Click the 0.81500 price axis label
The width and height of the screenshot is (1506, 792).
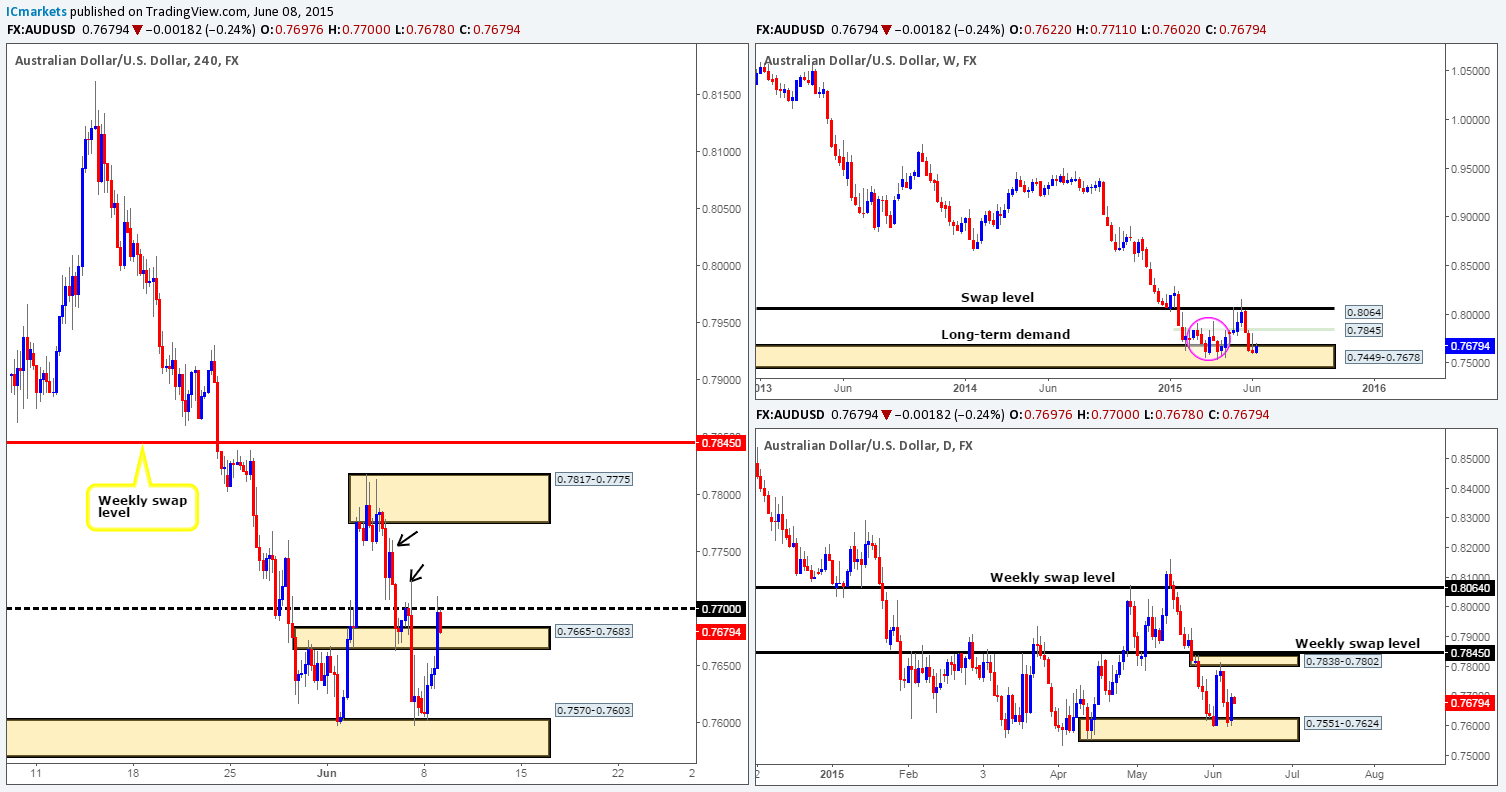(x=719, y=95)
